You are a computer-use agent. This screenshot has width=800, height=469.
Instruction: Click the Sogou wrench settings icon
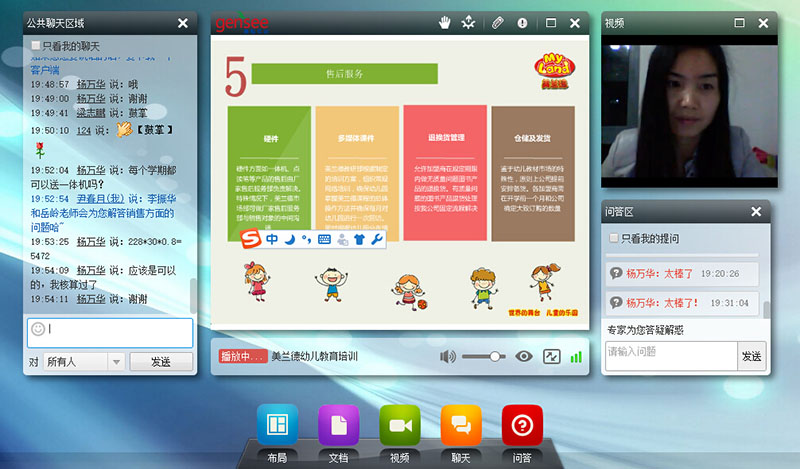[x=377, y=240]
